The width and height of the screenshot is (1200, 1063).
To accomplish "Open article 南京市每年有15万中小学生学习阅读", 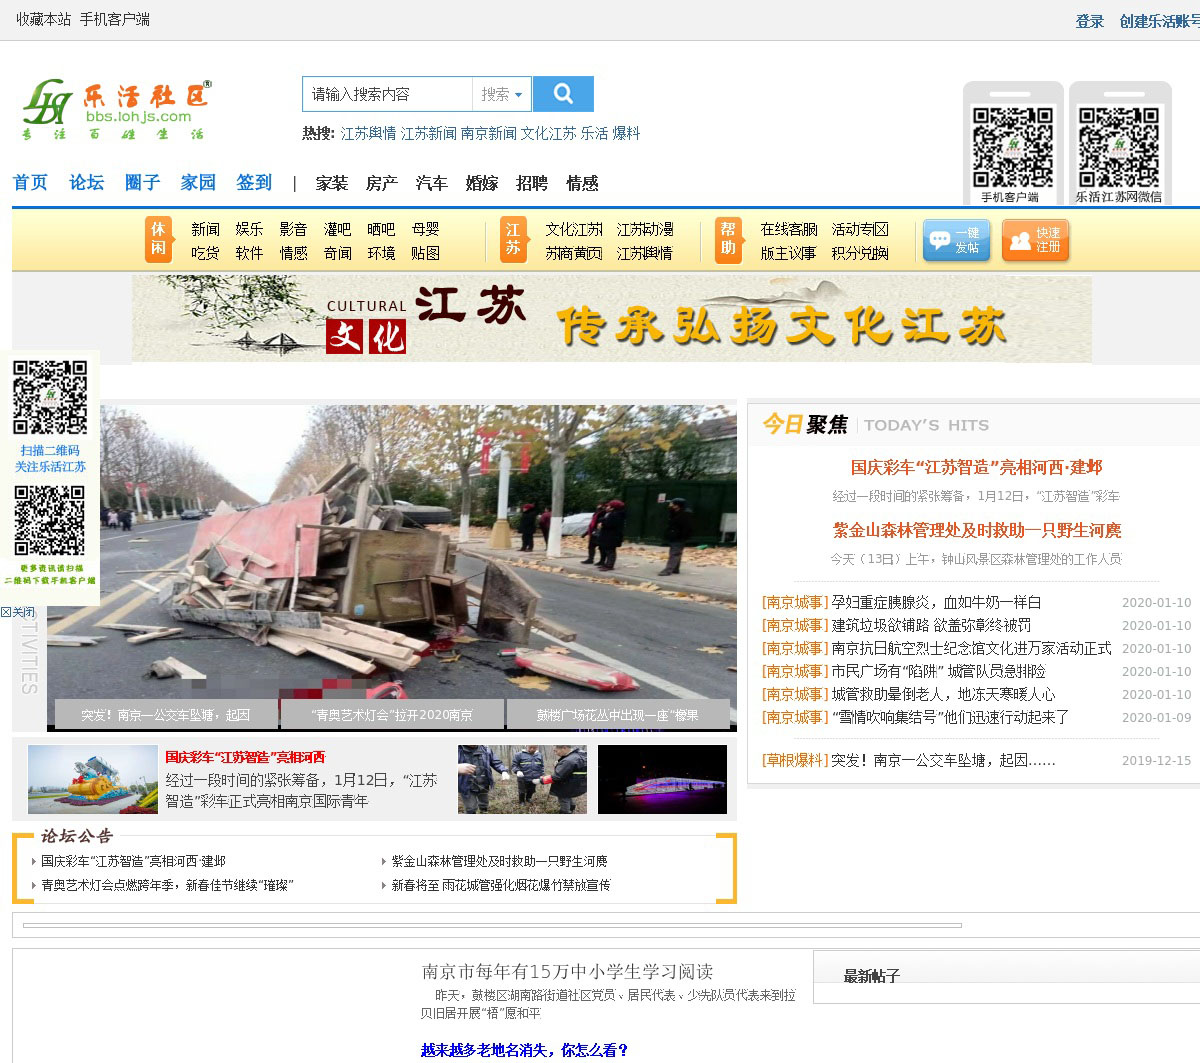I will click(567, 971).
